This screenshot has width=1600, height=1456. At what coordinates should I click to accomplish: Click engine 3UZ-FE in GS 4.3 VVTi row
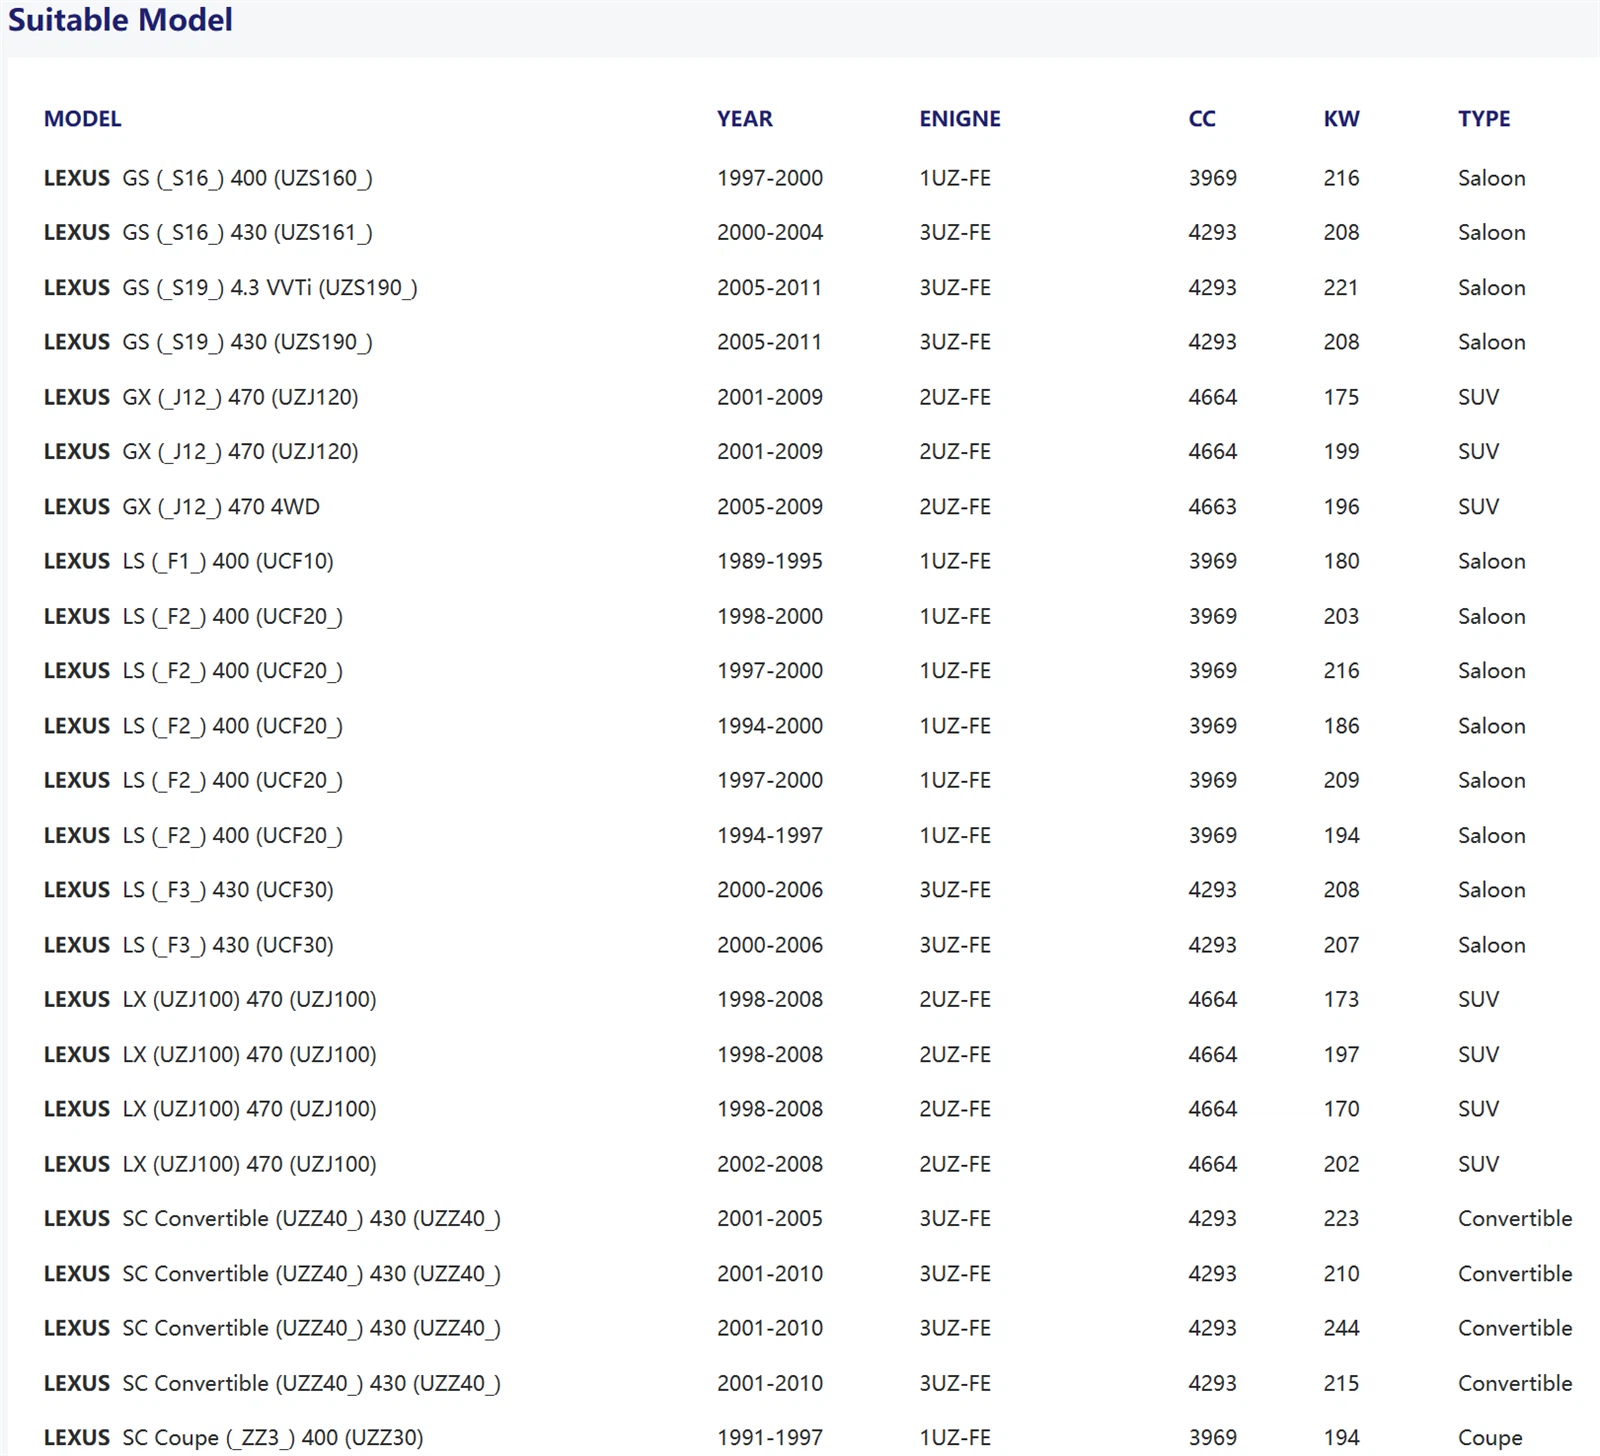[955, 288]
